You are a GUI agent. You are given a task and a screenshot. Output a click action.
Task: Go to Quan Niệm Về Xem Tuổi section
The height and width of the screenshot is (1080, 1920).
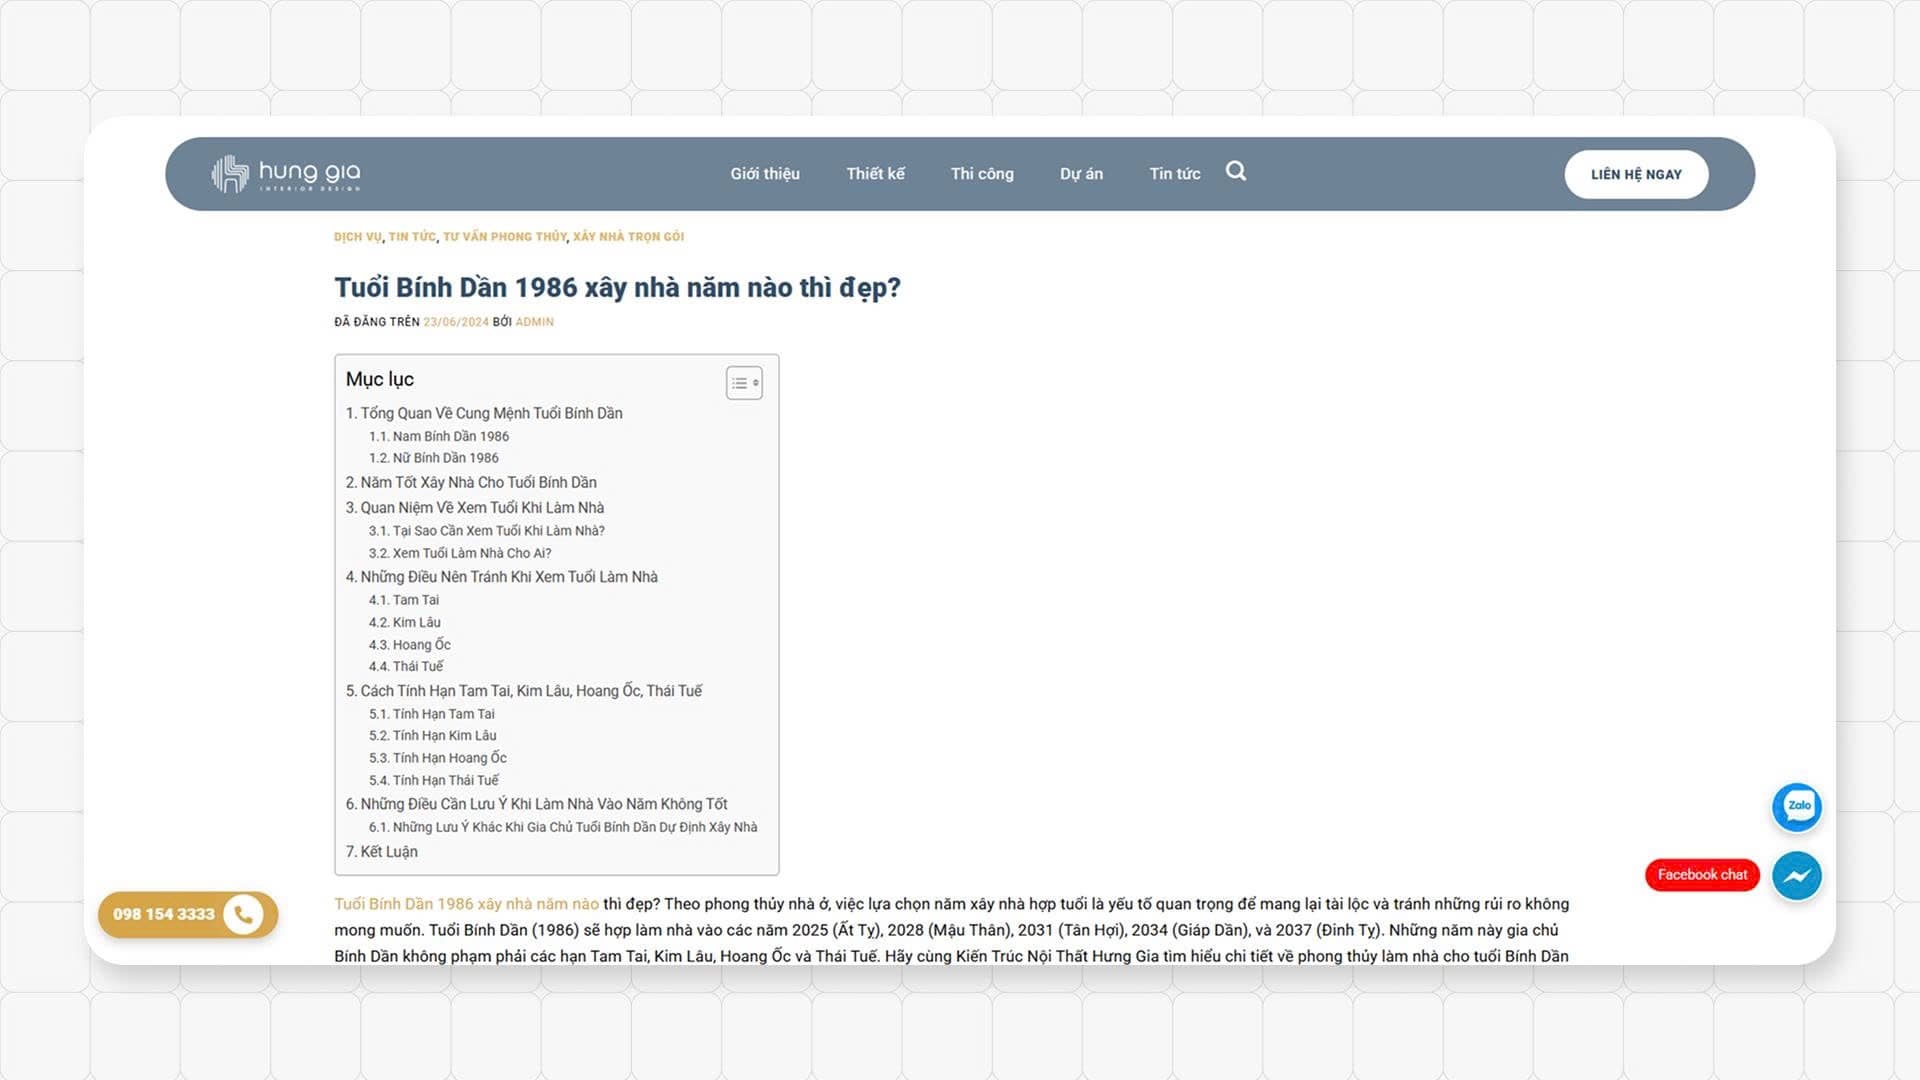[x=475, y=508]
